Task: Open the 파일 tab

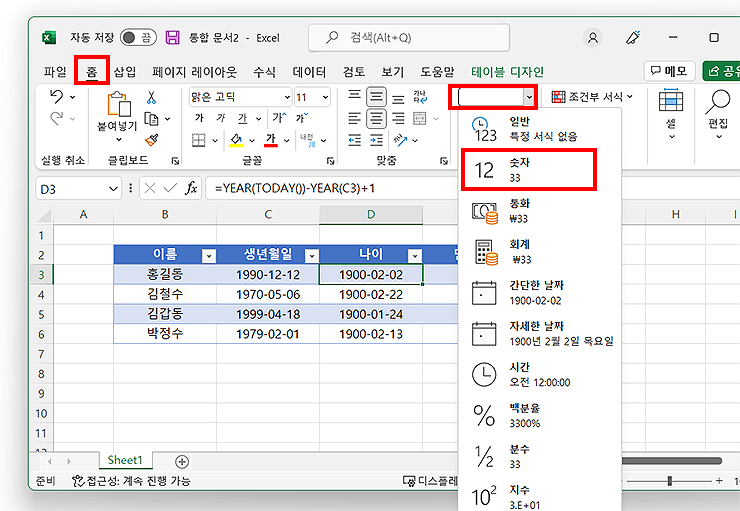Action: click(55, 72)
